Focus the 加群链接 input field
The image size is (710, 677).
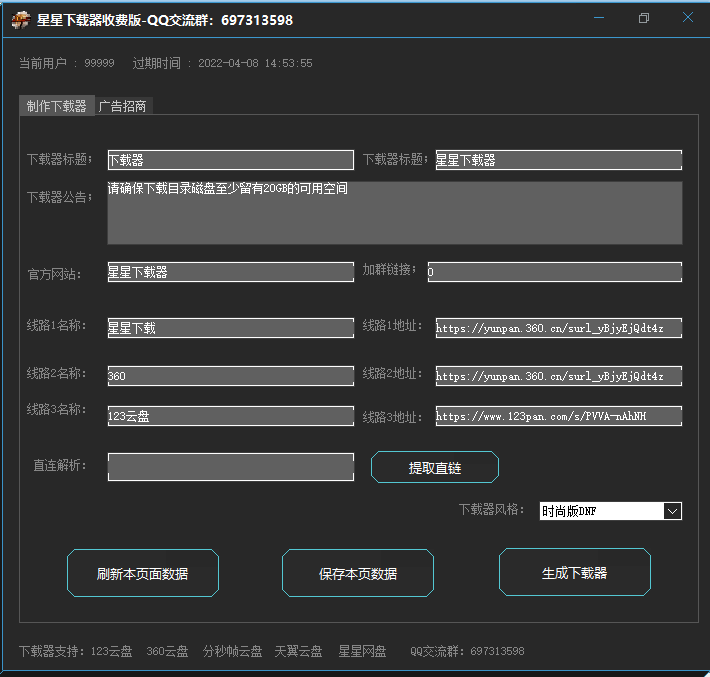click(555, 272)
